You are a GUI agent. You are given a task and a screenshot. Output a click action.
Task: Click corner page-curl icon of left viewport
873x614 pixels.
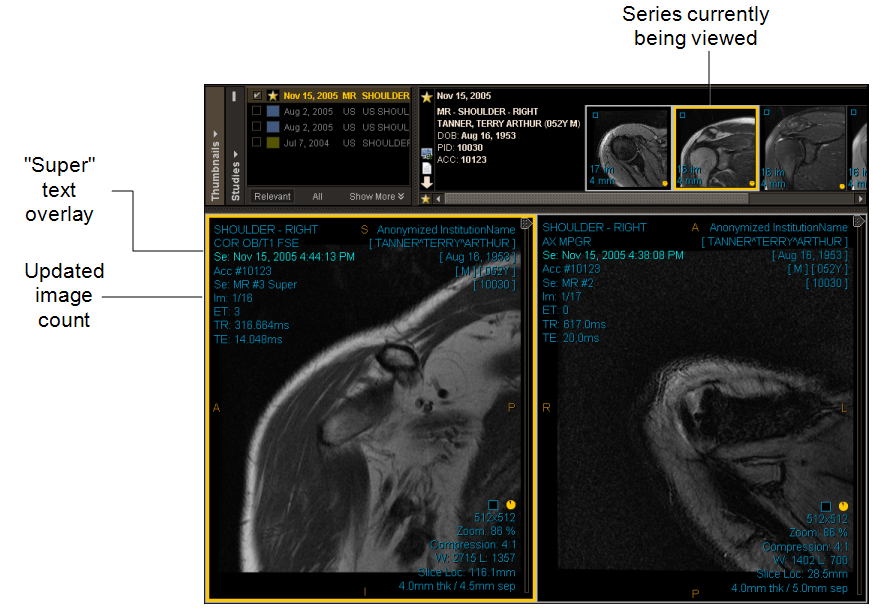[x=527, y=222]
